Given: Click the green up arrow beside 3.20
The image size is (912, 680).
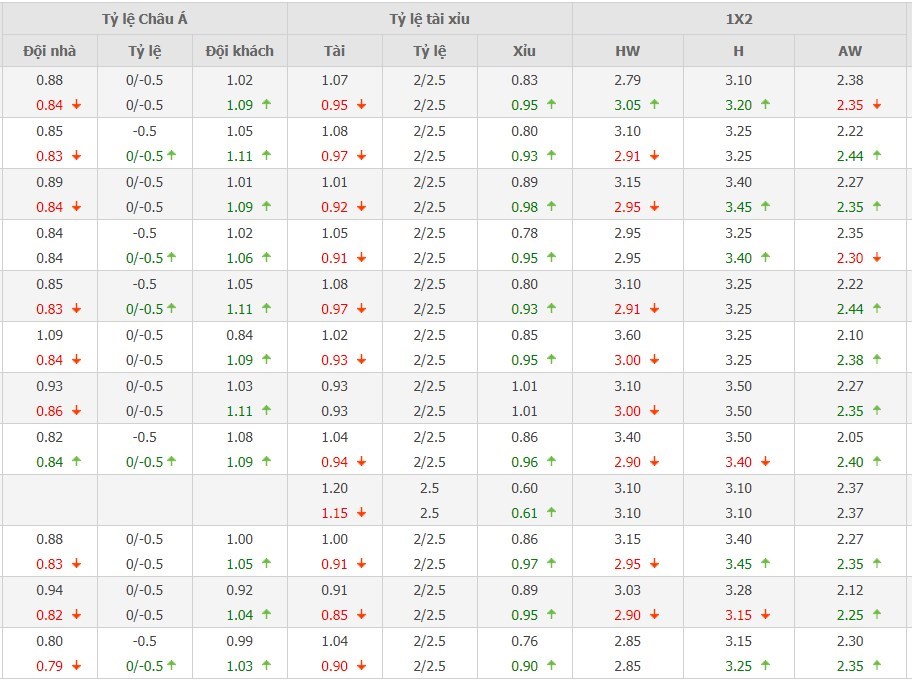Looking at the screenshot, I should [x=765, y=105].
